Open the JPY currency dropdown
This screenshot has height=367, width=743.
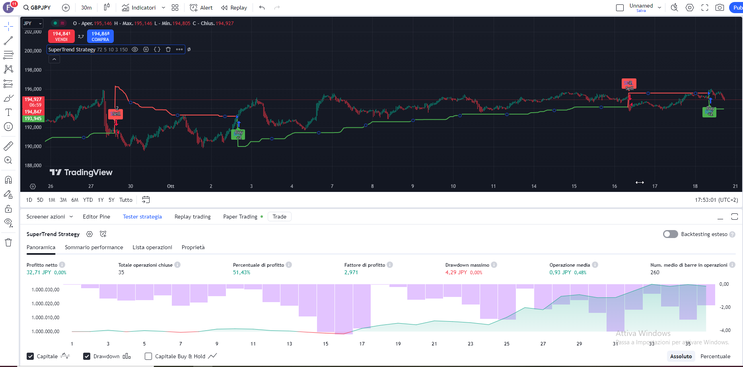click(33, 23)
